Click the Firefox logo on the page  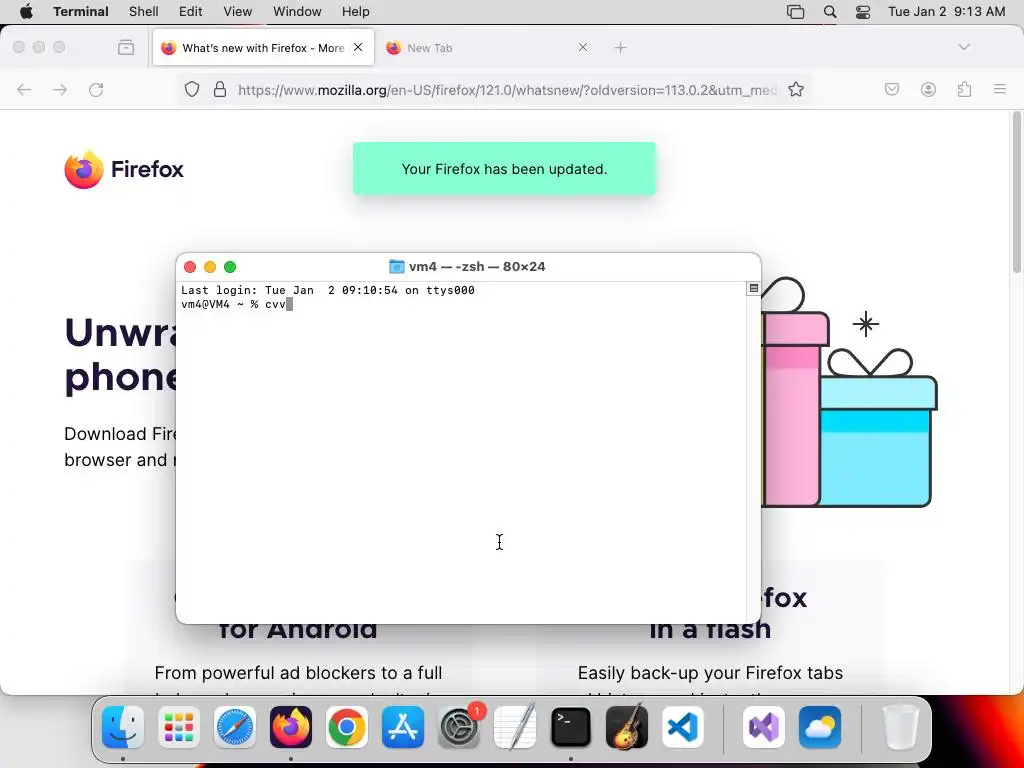124,169
